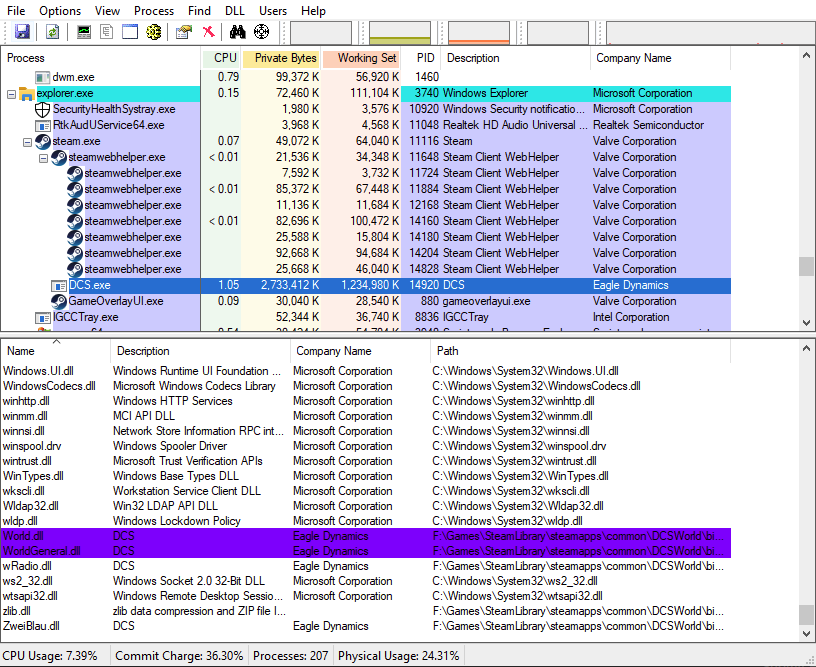Image resolution: width=816 pixels, height=667 pixels.
Task: Open the View menu
Action: coord(108,11)
